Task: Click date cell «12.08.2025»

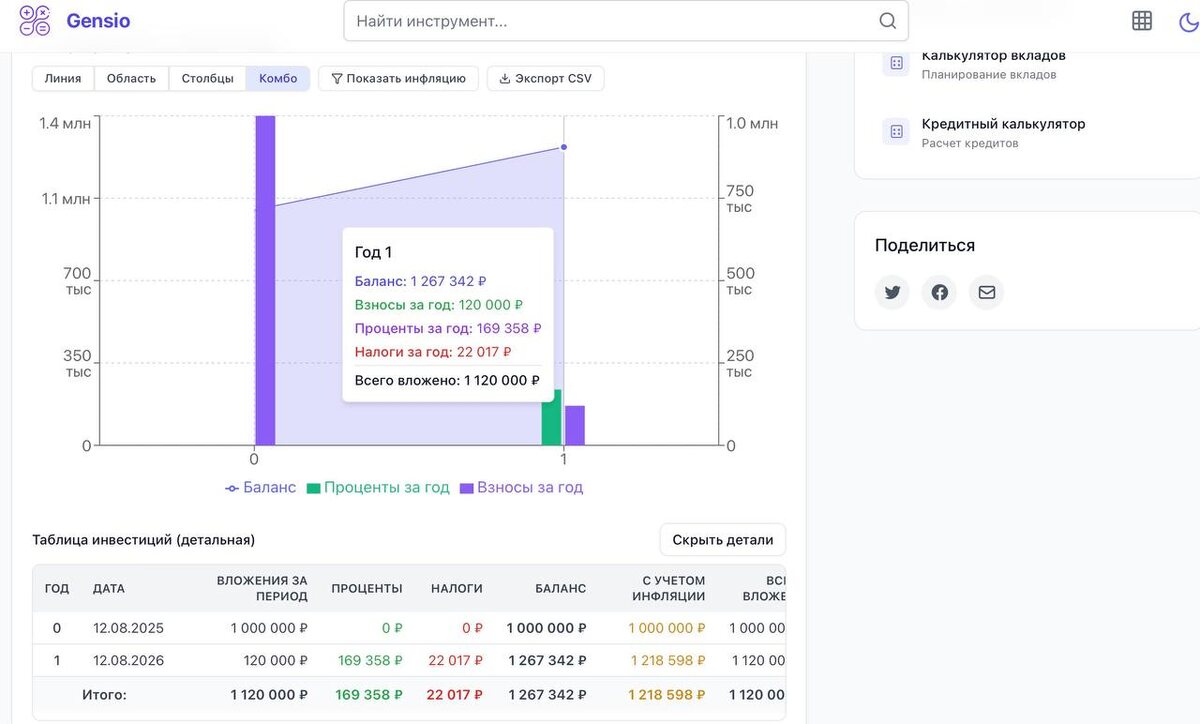Action: 128,628
